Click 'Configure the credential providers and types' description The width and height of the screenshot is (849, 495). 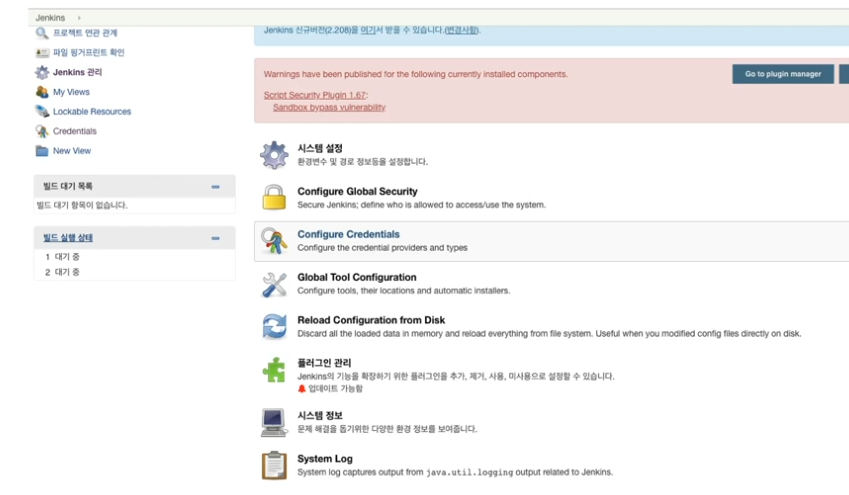pyautogui.click(x=382, y=248)
